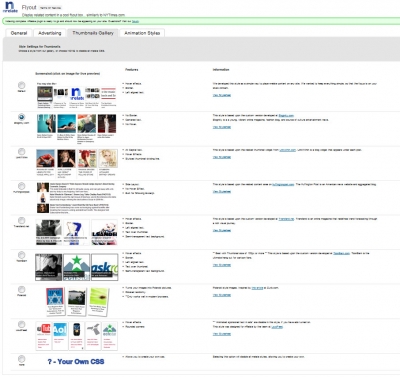The width and height of the screenshot is (400, 377).
Task: Follow the HuffingtonPost.com link in the information column
Action: [x=283, y=184]
